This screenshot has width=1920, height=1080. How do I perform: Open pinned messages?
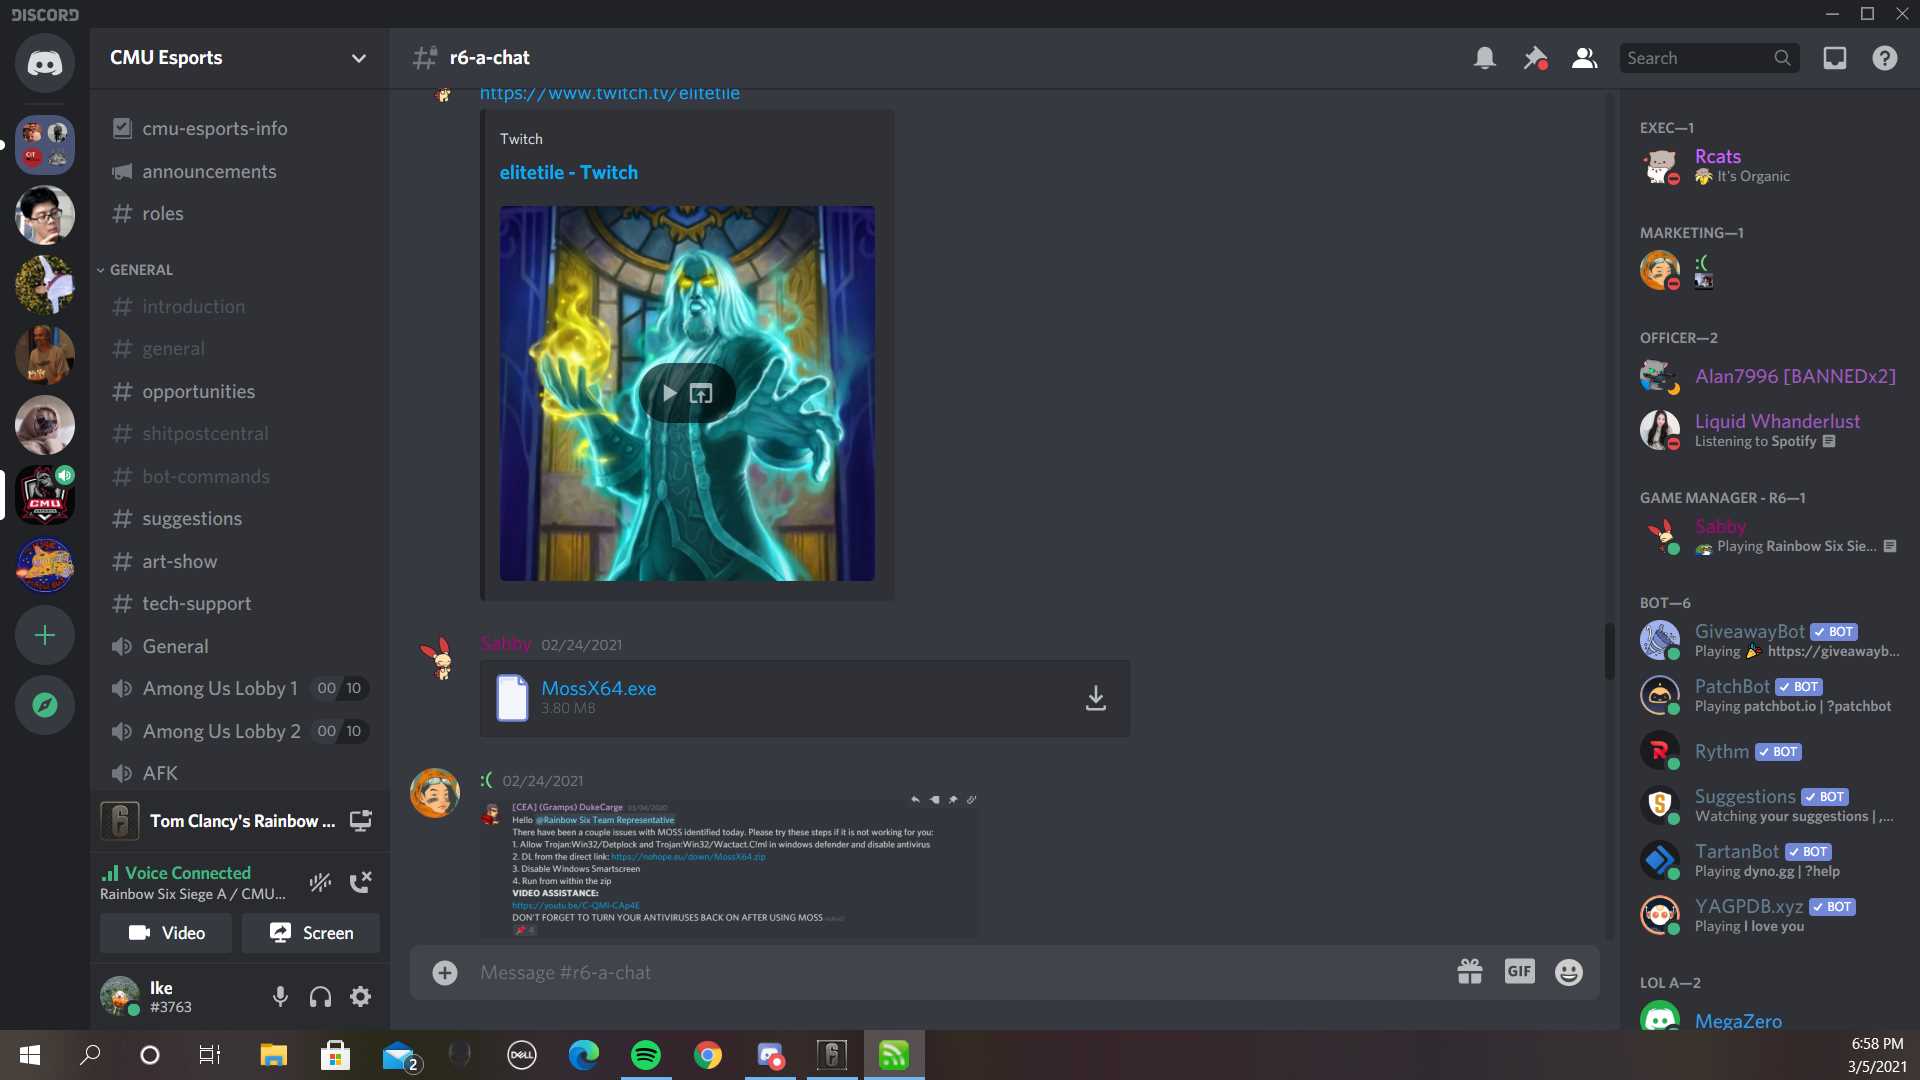tap(1534, 58)
